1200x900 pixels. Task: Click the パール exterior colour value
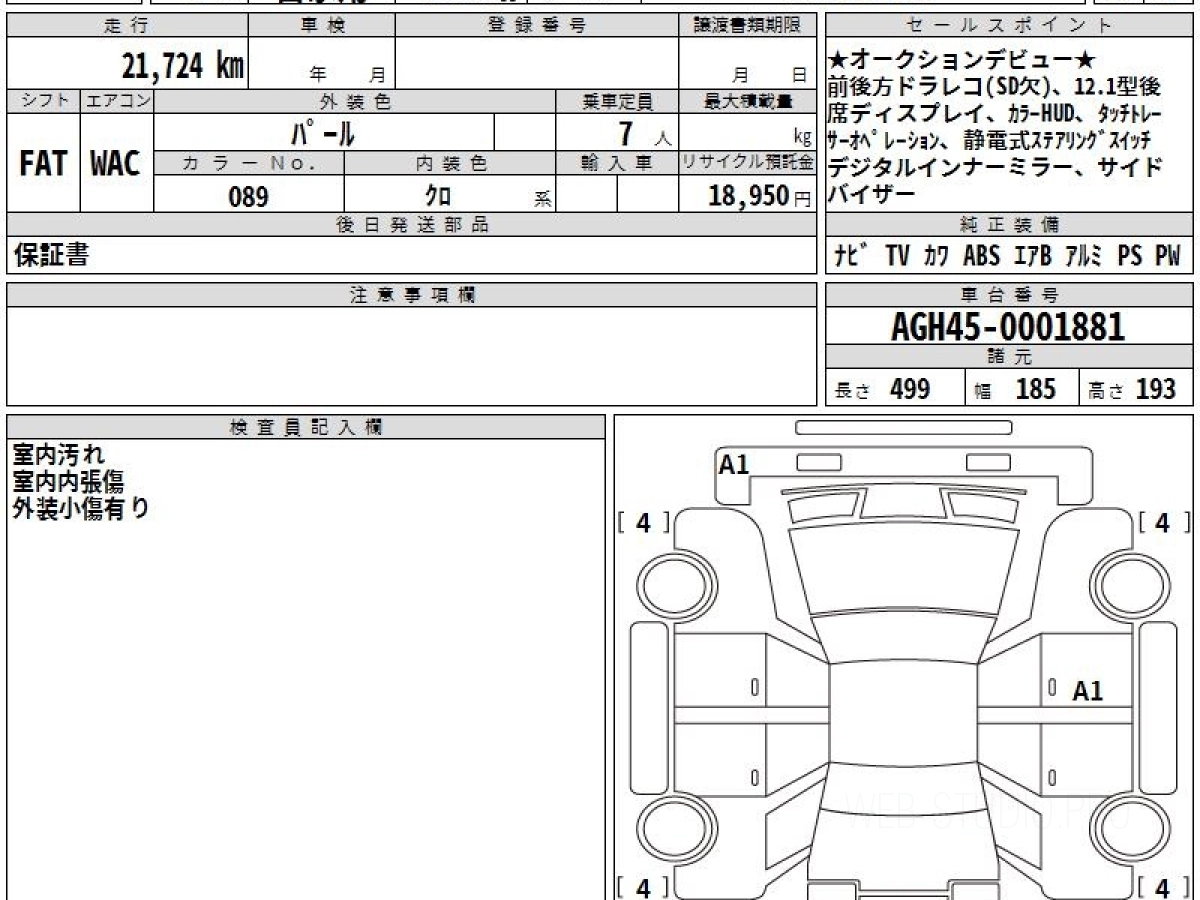(x=322, y=133)
